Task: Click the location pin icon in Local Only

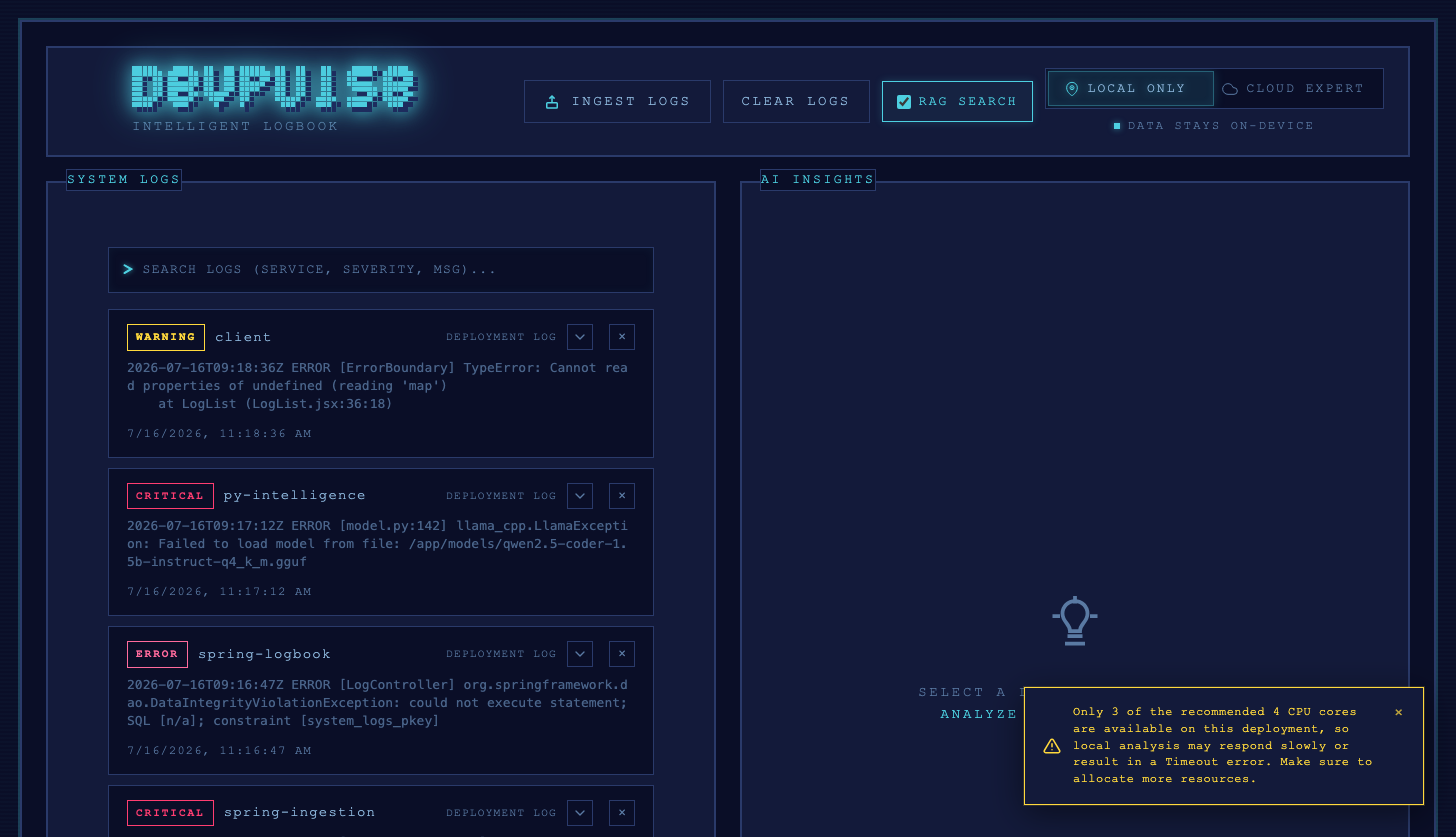Action: point(1072,88)
